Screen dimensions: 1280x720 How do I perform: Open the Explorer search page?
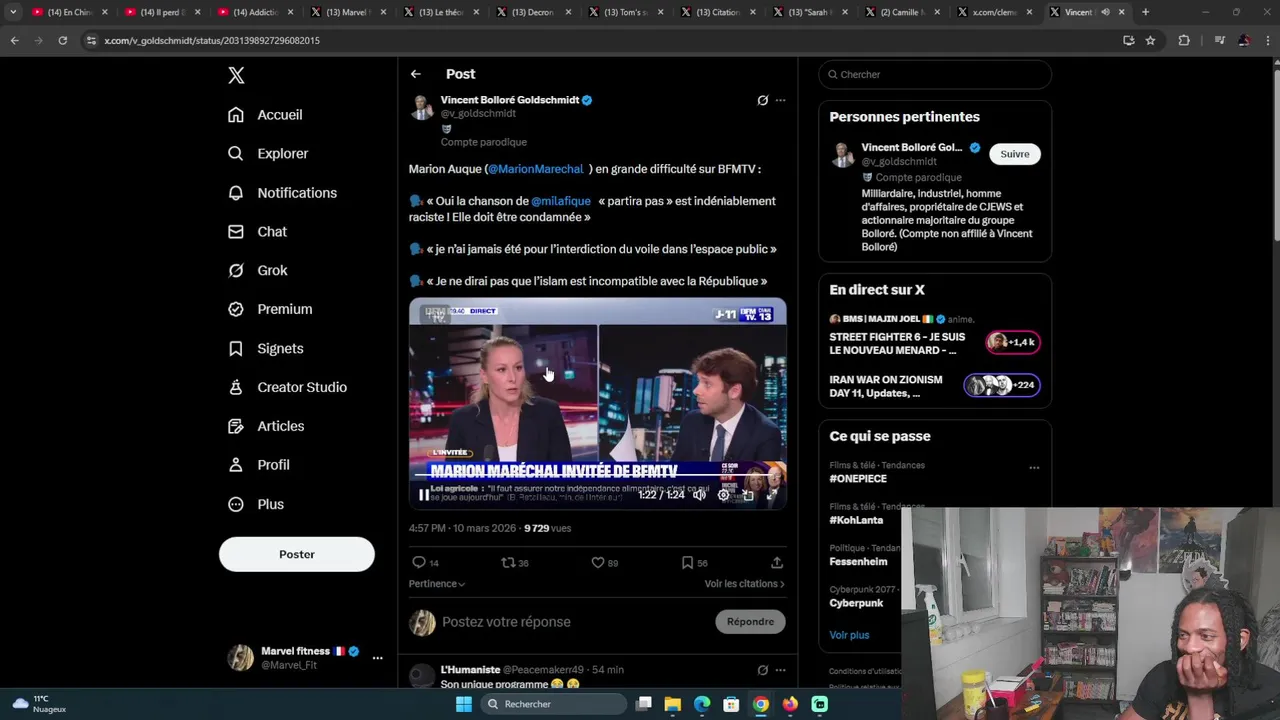[268, 154]
